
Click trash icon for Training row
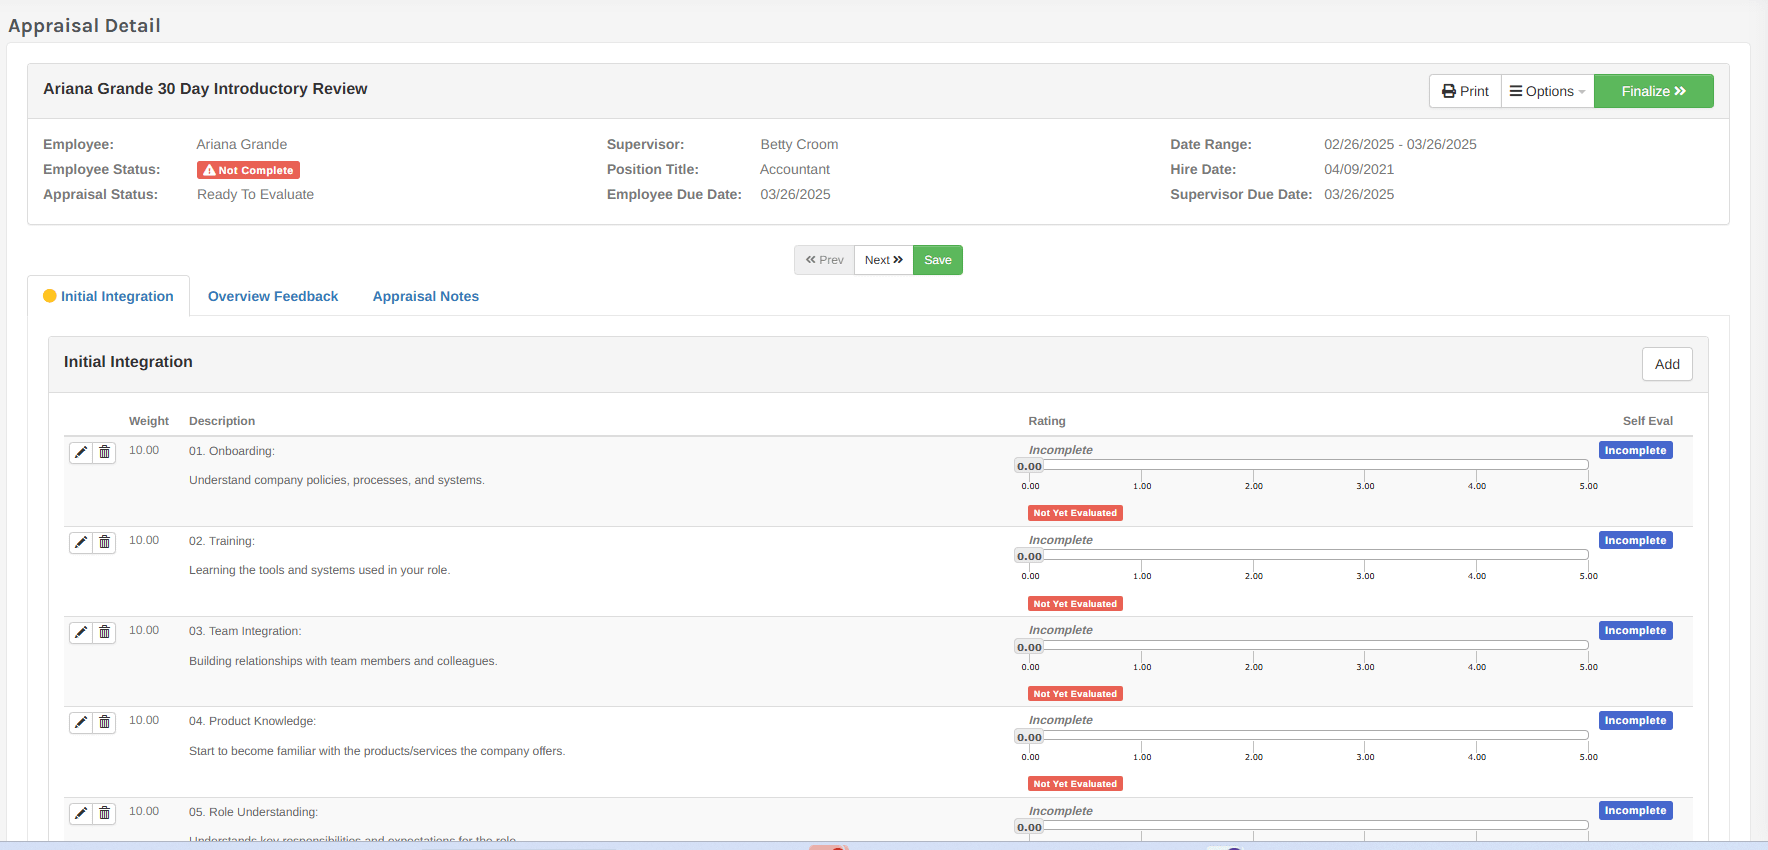[x=105, y=542]
